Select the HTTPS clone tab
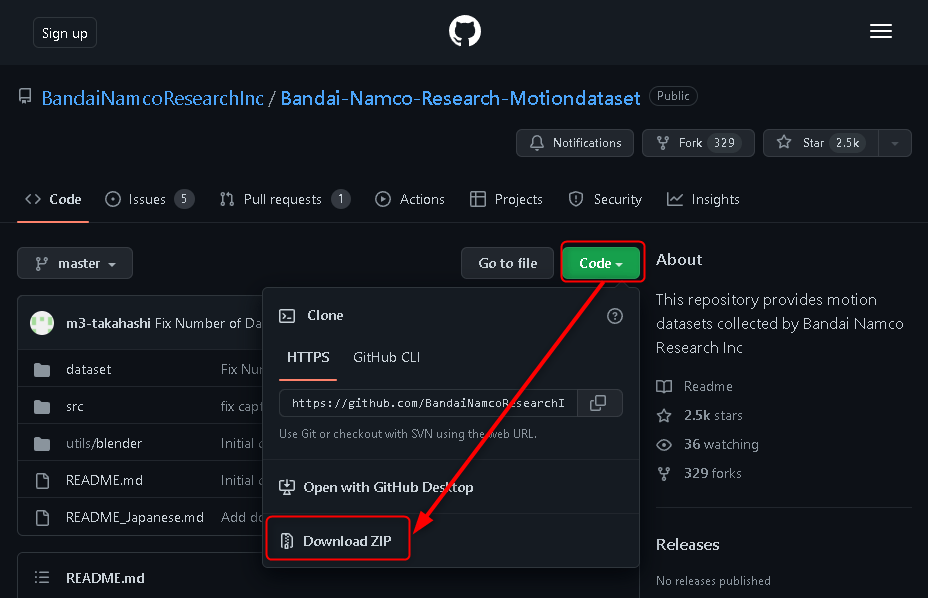Image resolution: width=928 pixels, height=598 pixels. [308, 358]
